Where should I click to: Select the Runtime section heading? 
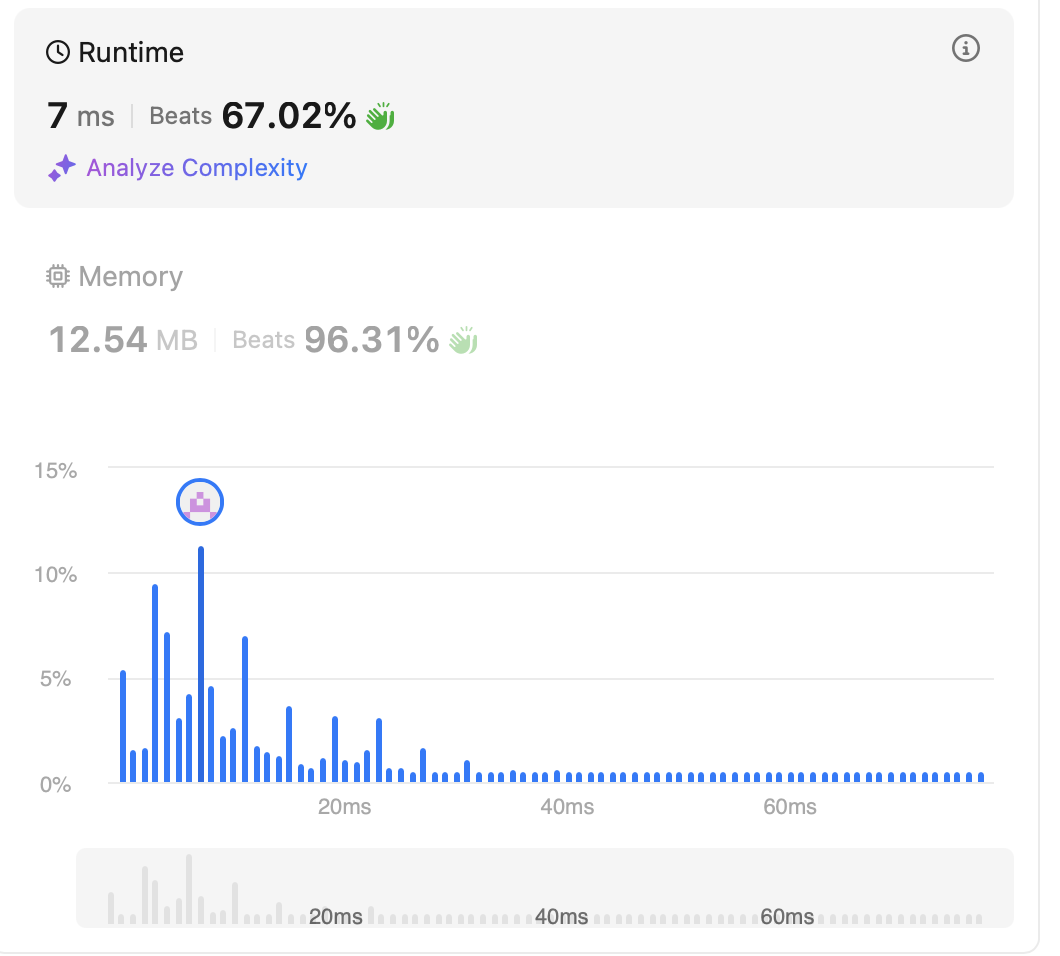(x=131, y=53)
